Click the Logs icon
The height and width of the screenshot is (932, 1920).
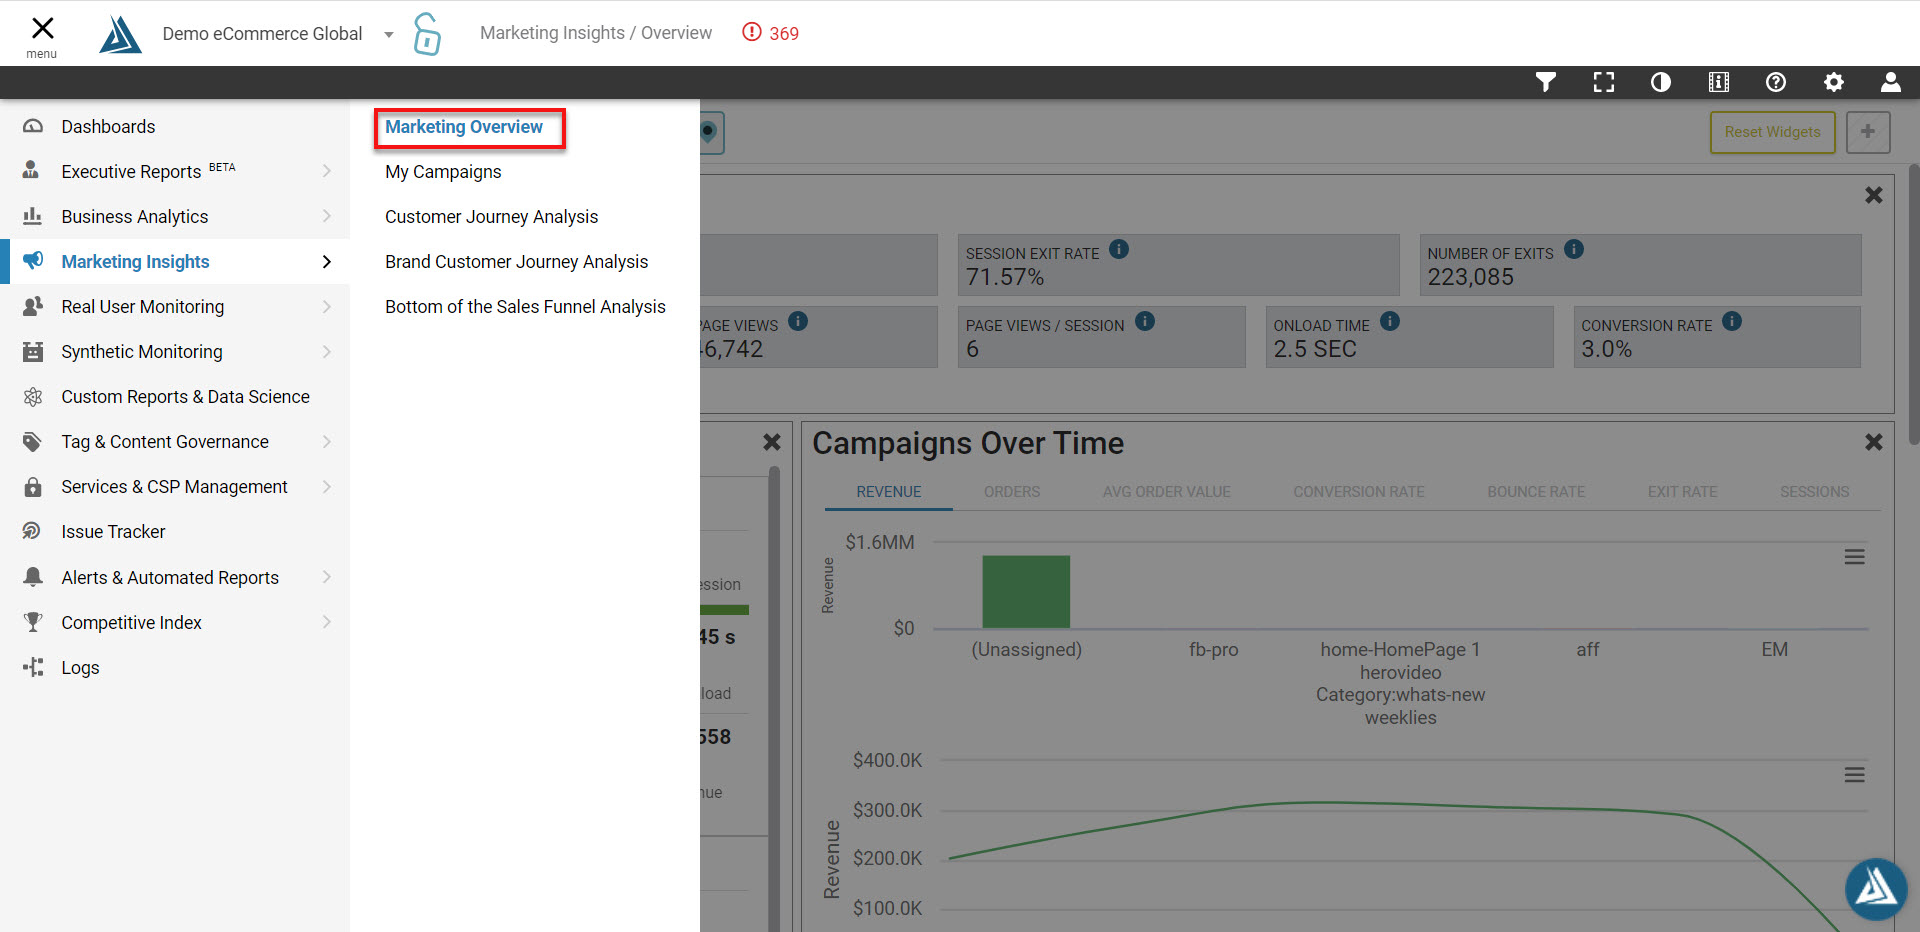click(33, 667)
